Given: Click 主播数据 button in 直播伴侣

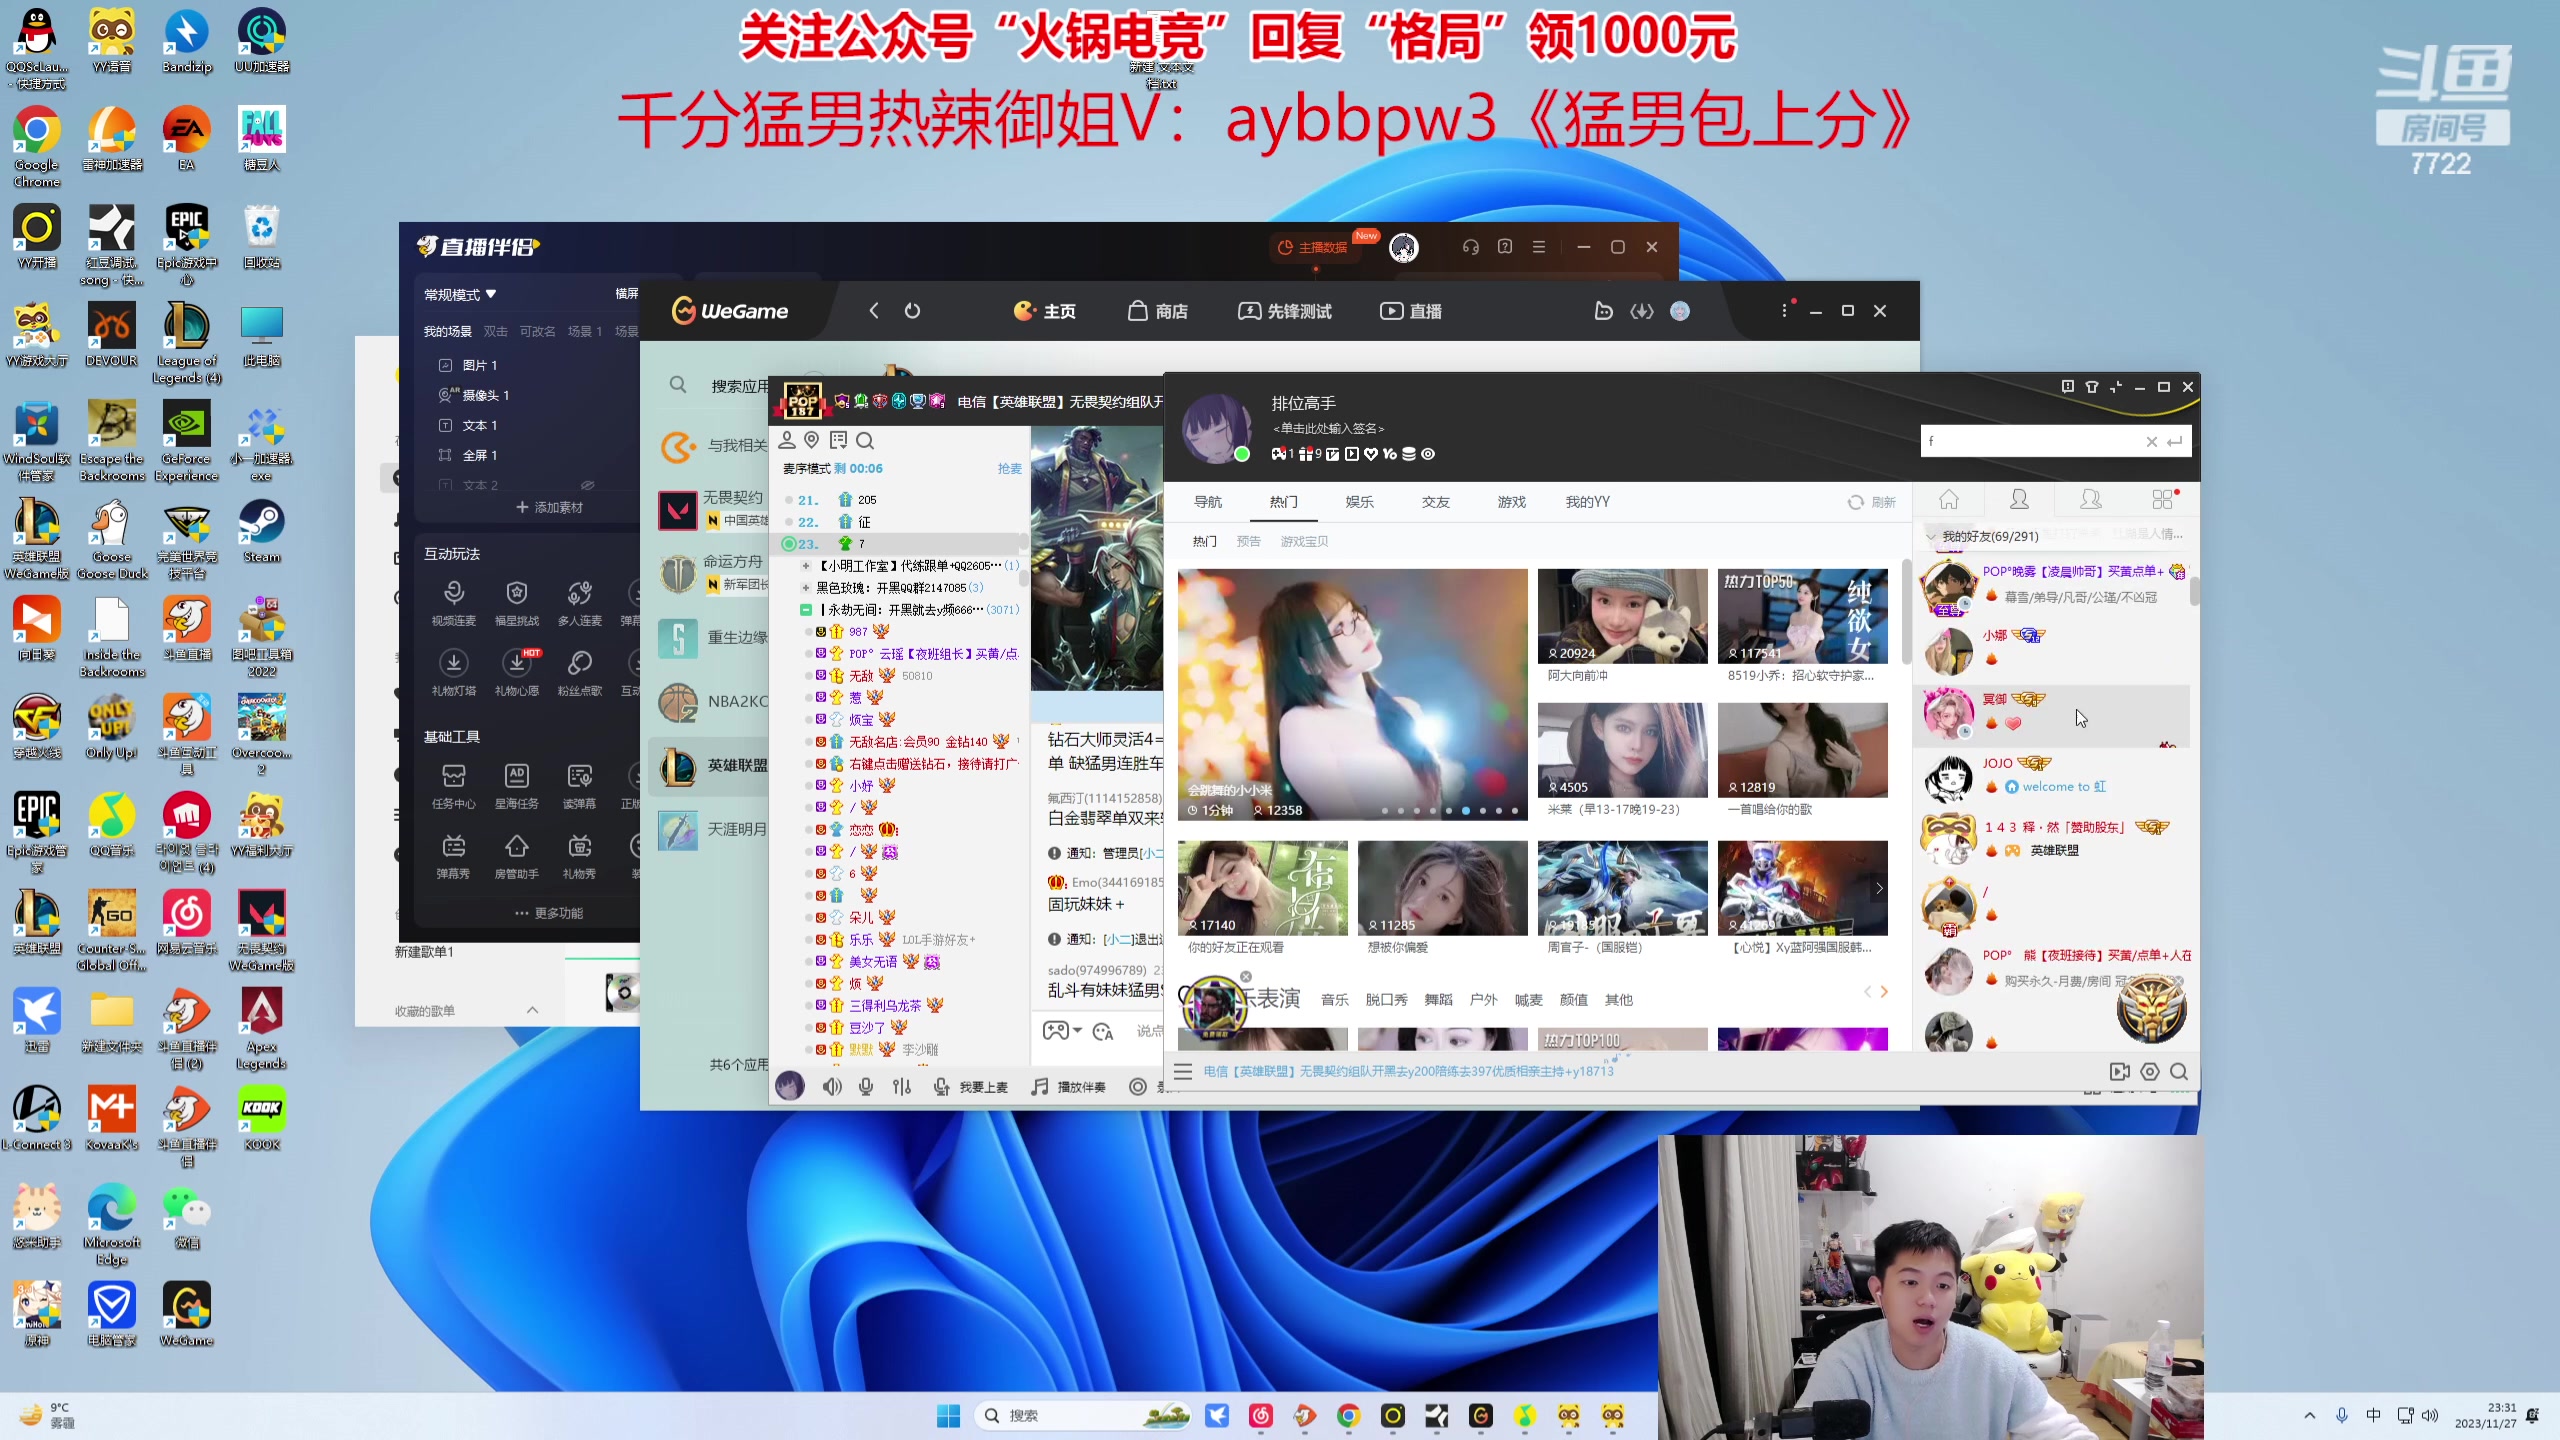Looking at the screenshot, I should click(x=1313, y=247).
